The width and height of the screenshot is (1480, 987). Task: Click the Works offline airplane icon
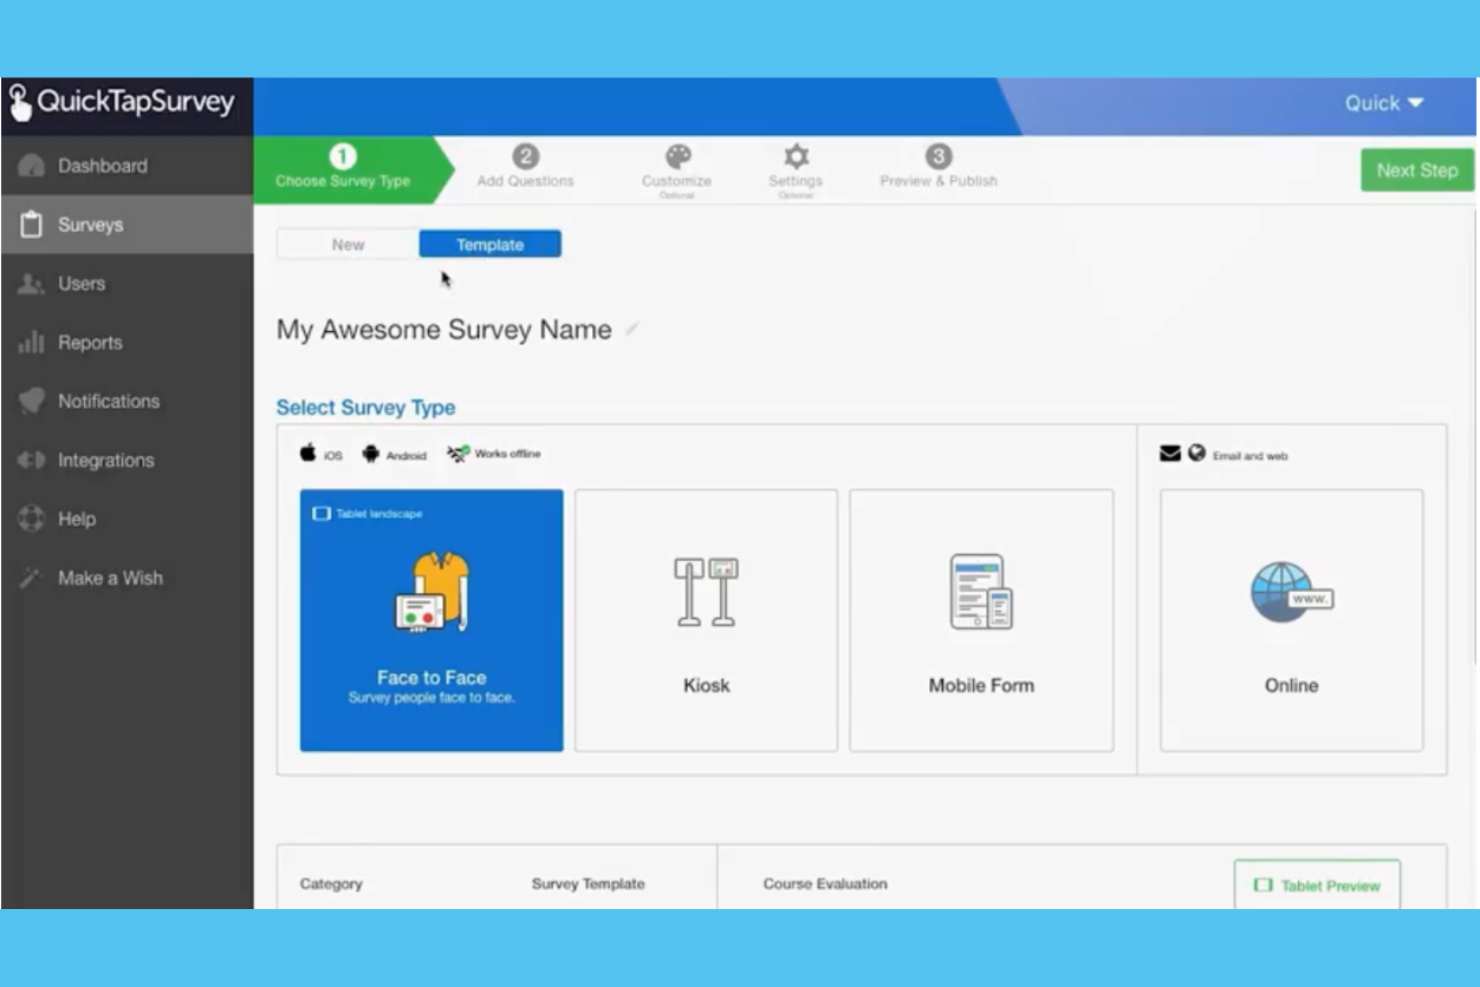[458, 454]
